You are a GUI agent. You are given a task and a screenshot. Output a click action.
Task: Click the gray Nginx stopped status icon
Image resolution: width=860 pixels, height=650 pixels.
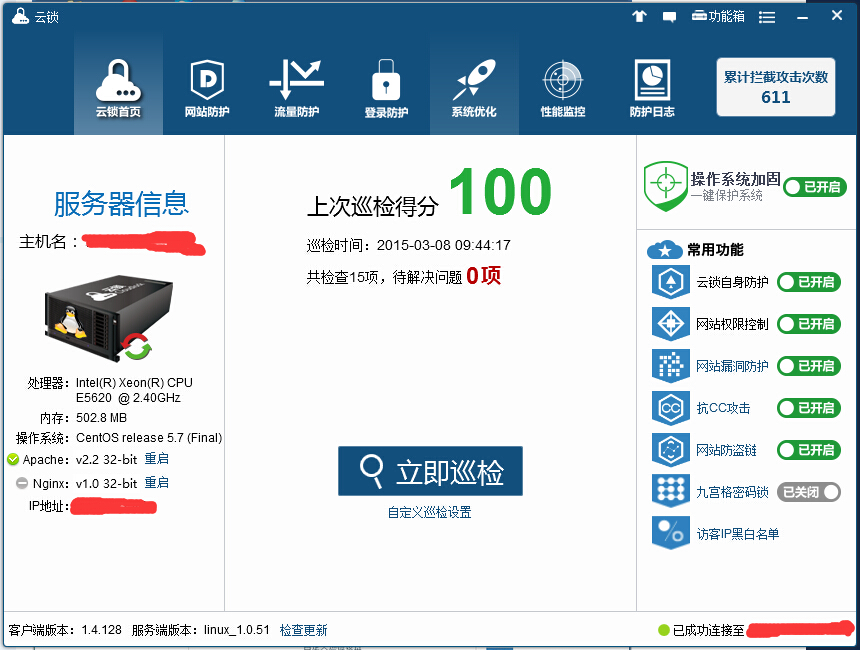22,483
